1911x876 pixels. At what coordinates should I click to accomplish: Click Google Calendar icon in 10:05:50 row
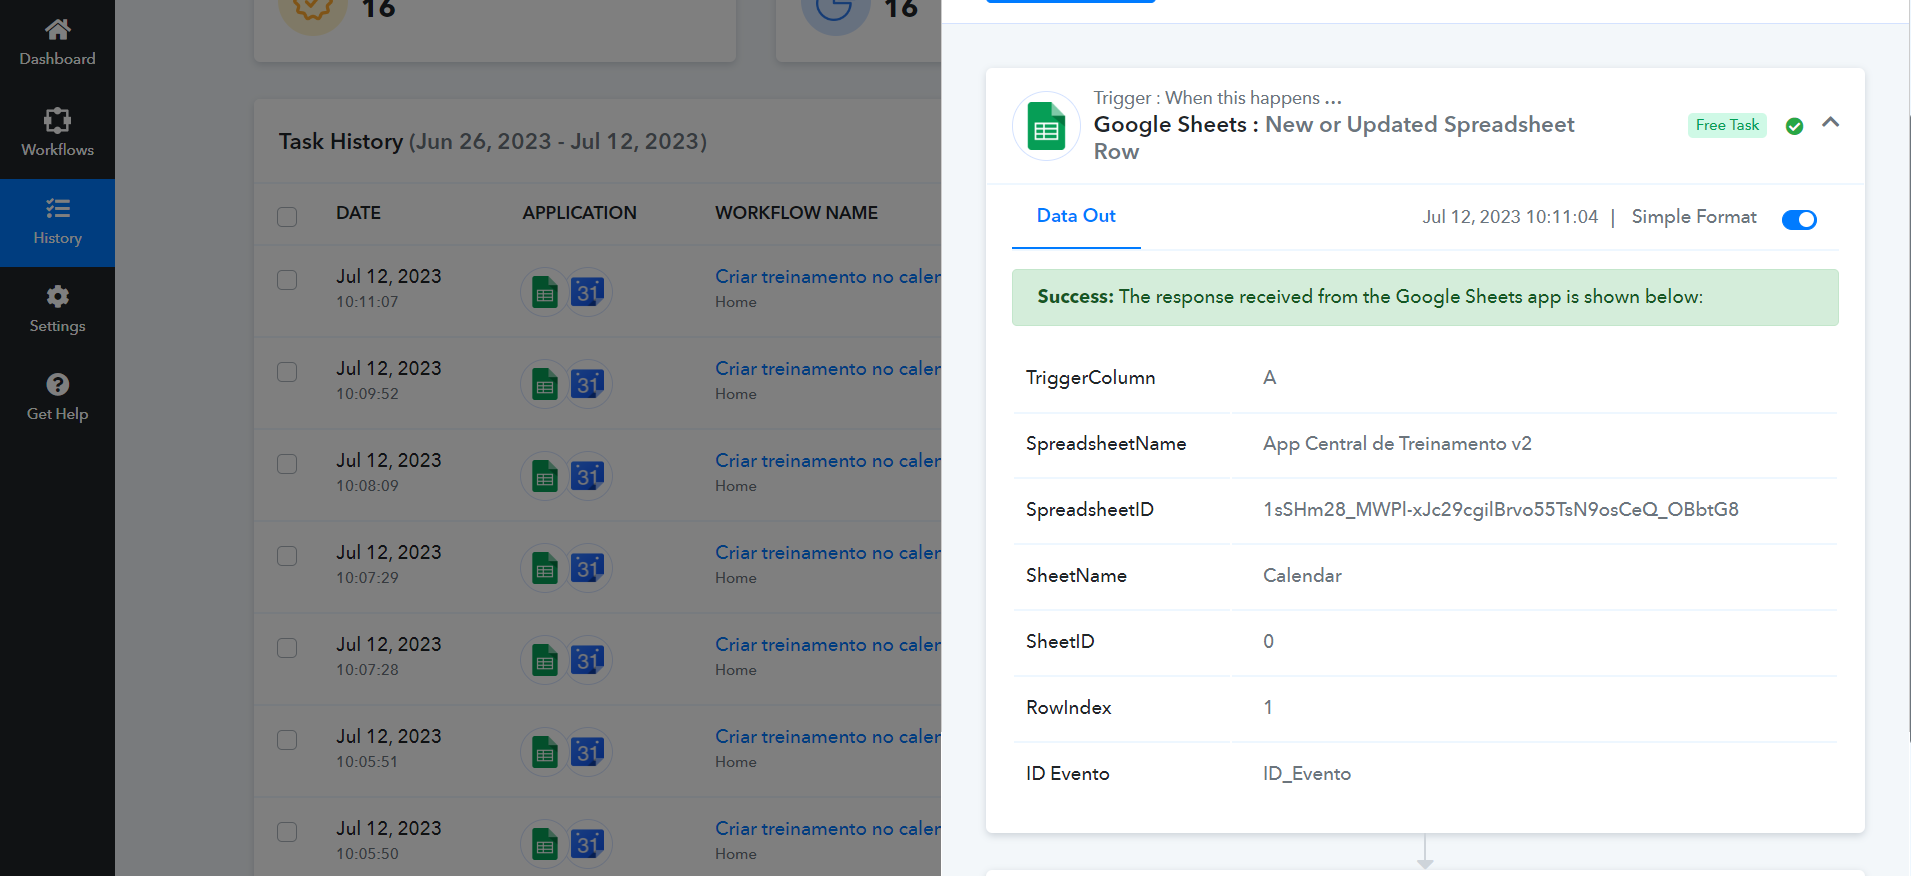588,844
